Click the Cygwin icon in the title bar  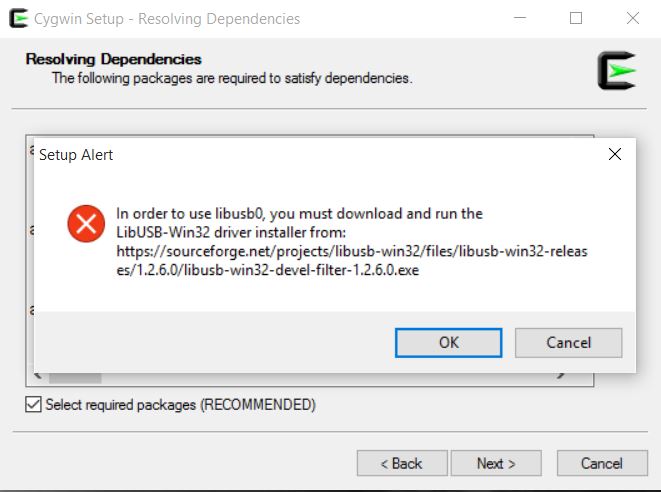click(x=19, y=18)
